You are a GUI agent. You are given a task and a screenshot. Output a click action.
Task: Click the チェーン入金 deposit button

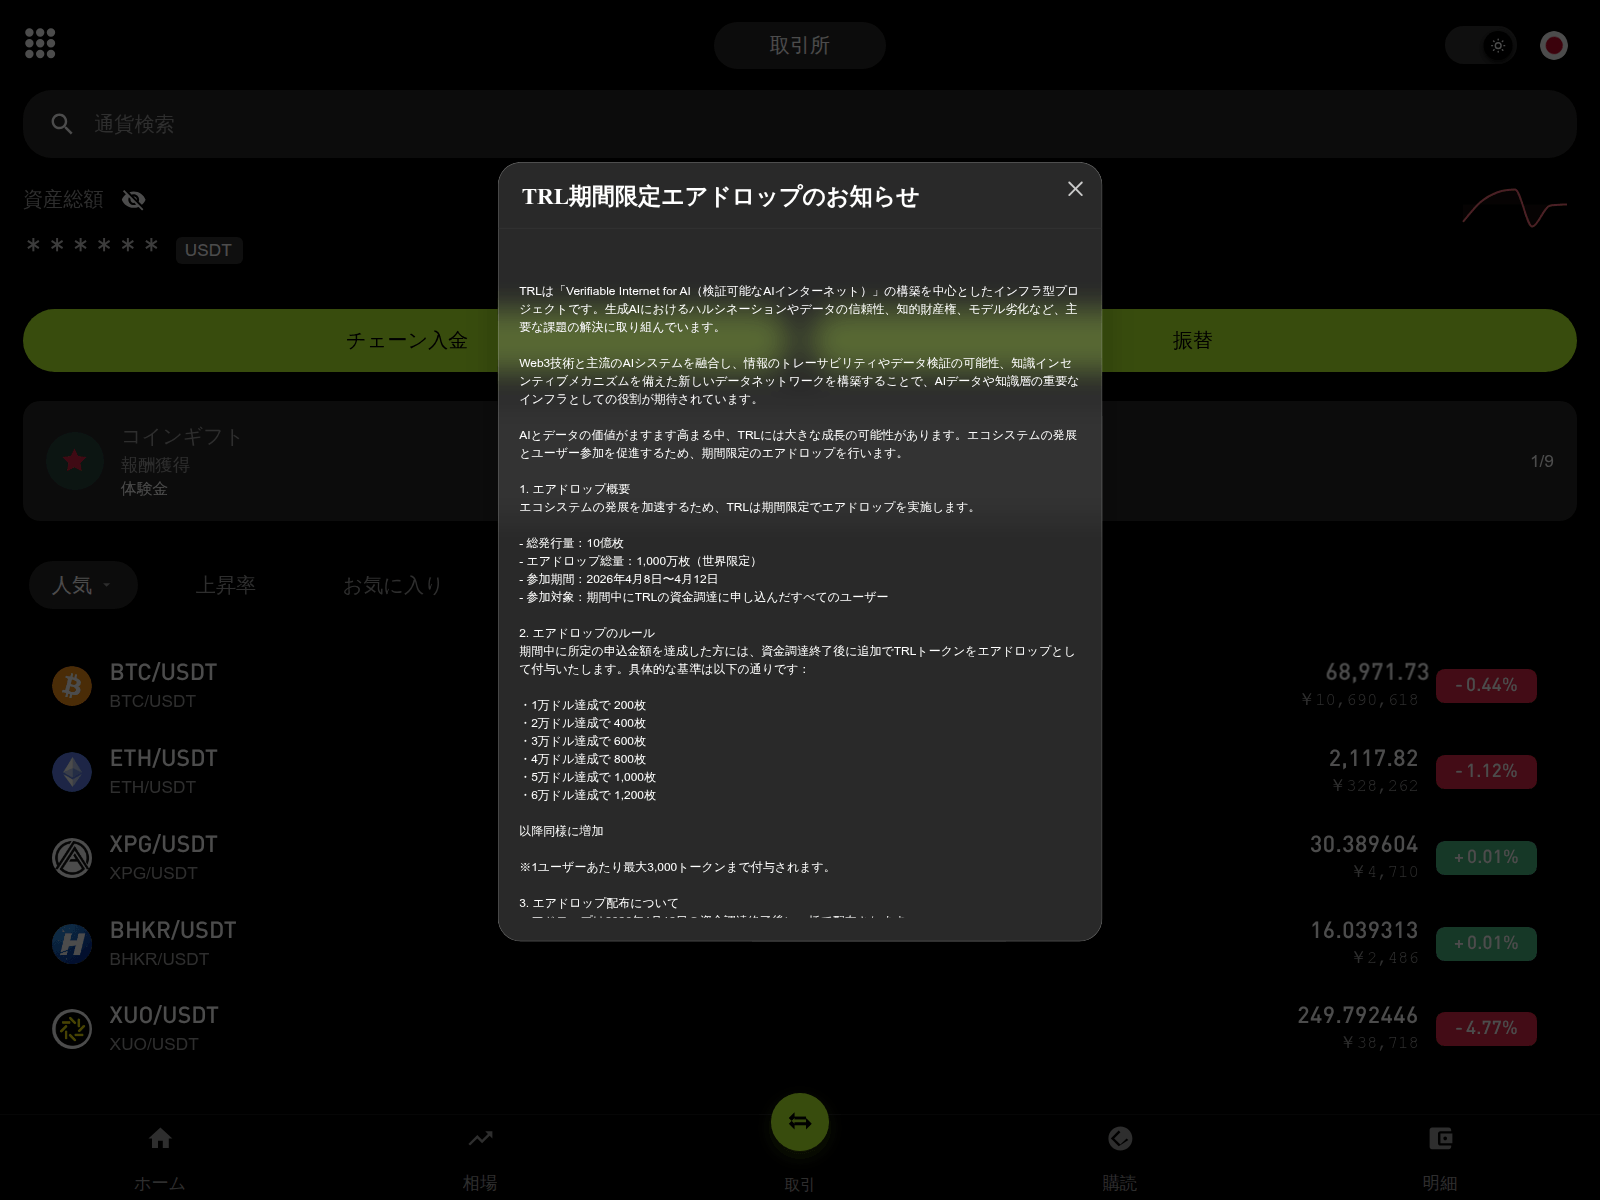tap(407, 341)
